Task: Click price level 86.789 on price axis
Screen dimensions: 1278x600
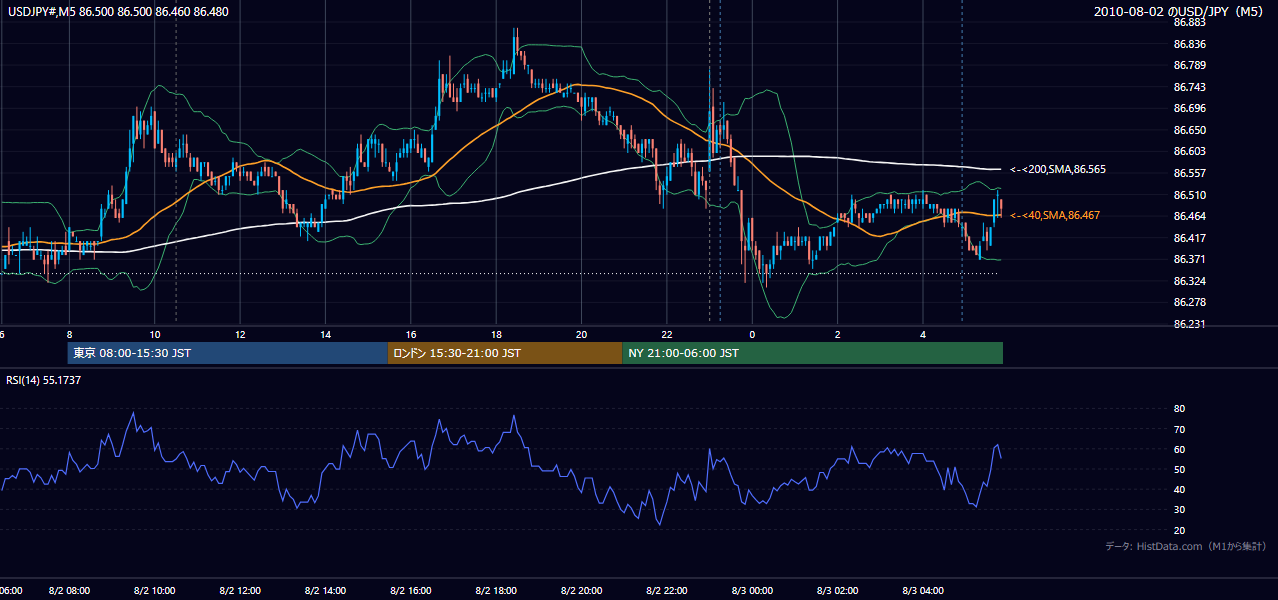Action: (x=1189, y=65)
